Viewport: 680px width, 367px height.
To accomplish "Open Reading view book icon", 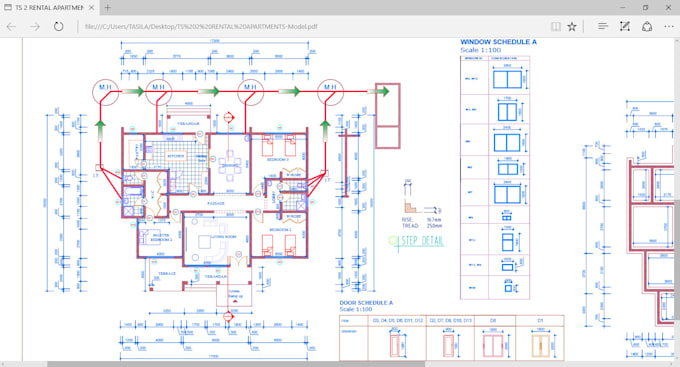I will pyautogui.click(x=556, y=26).
